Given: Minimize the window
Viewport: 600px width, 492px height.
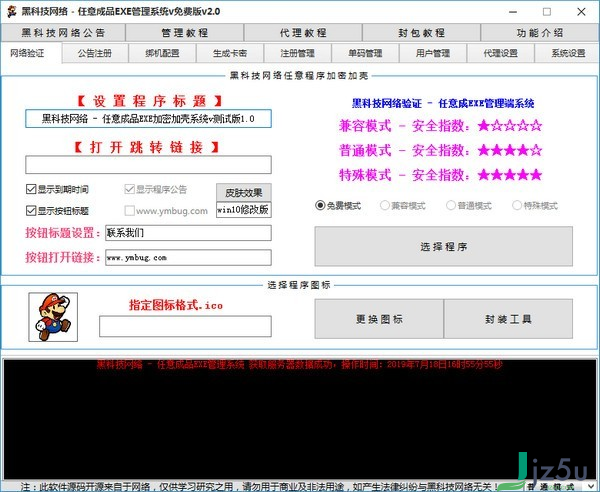Looking at the screenshot, I should (513, 12).
